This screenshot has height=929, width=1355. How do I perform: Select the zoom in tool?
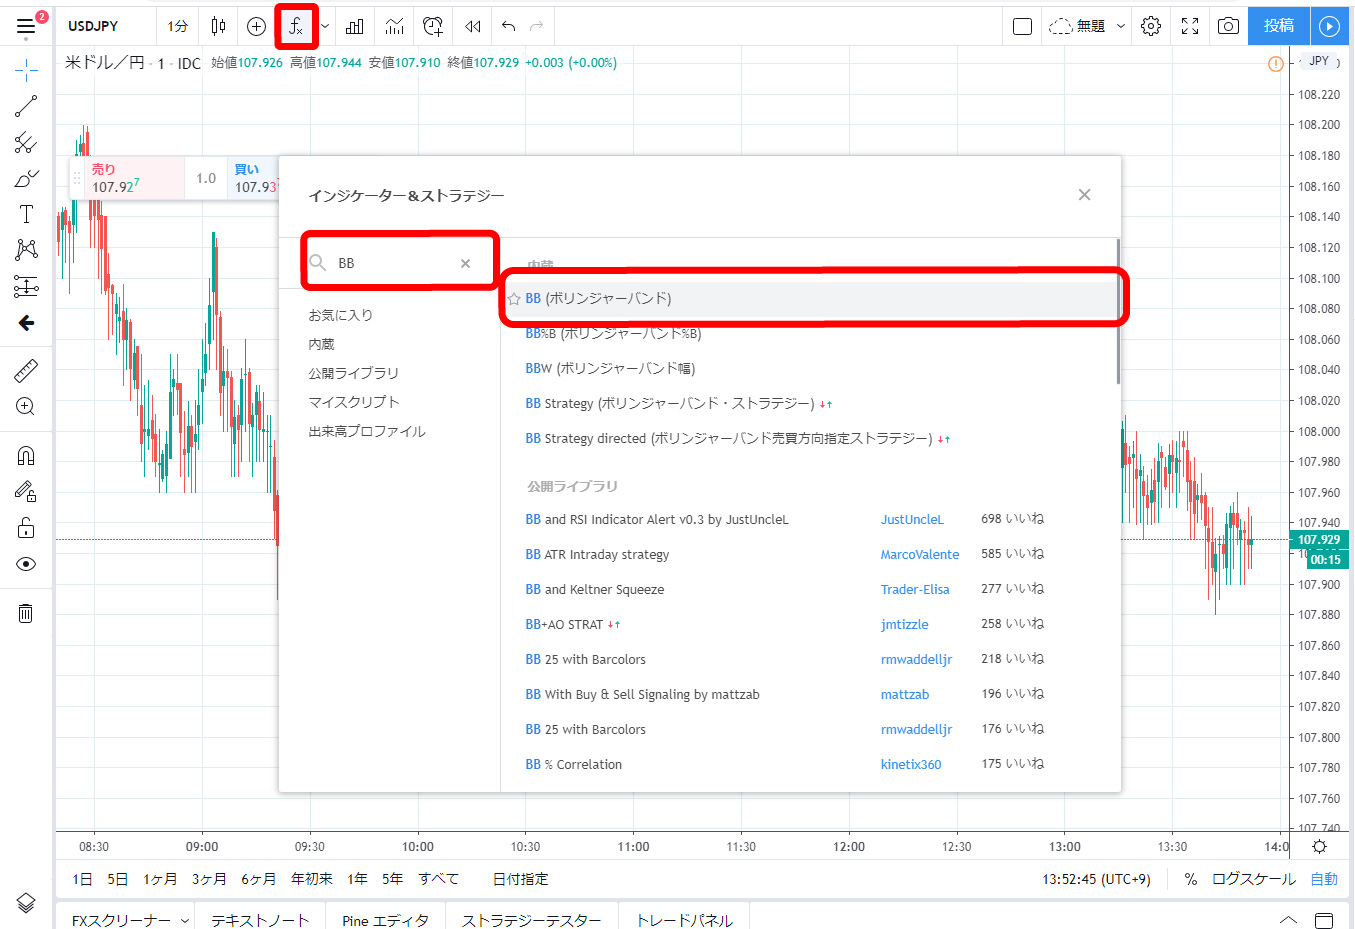[x=26, y=407]
